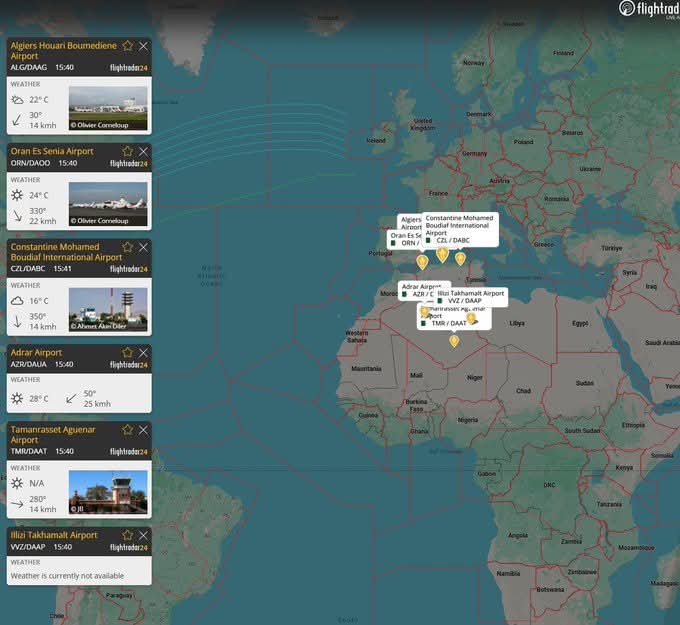The image size is (680, 625).
Task: Click the 24° C temperature on Oran card
Action: [x=39, y=195]
